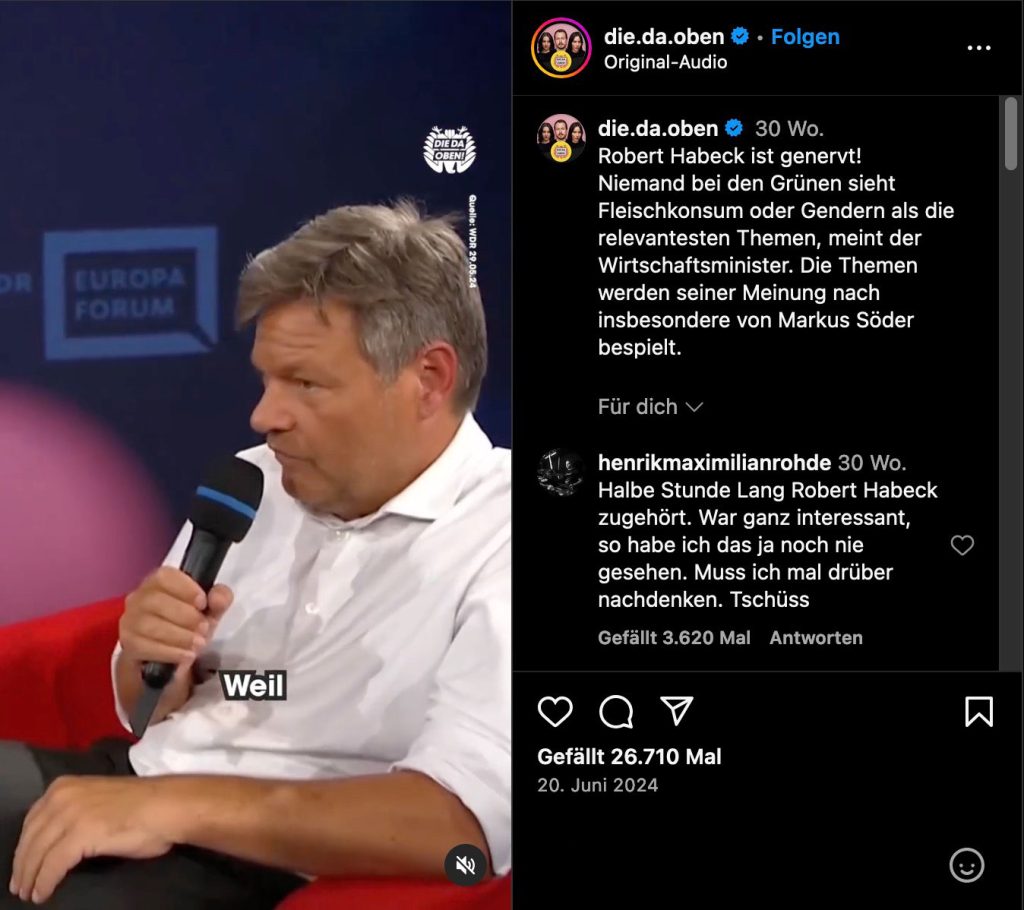Show who liked: 'Gefällt 26.710 Mal'
The width and height of the screenshot is (1024, 910).
pyautogui.click(x=629, y=756)
